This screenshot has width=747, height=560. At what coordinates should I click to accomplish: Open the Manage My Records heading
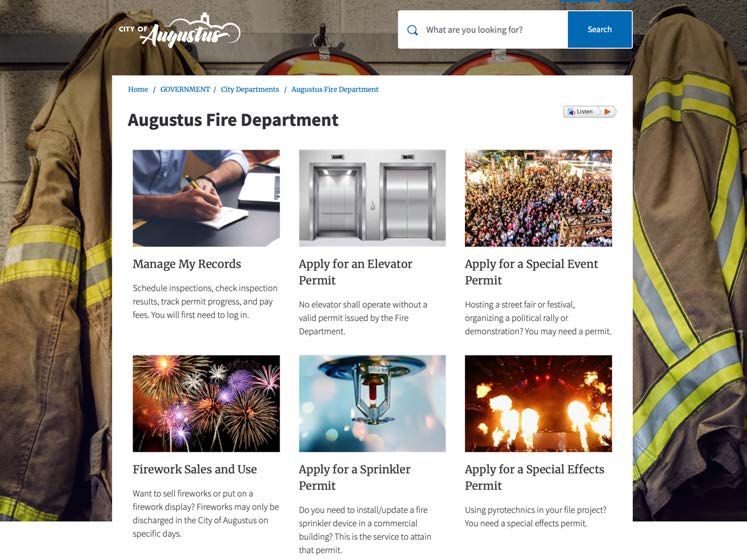pos(187,264)
